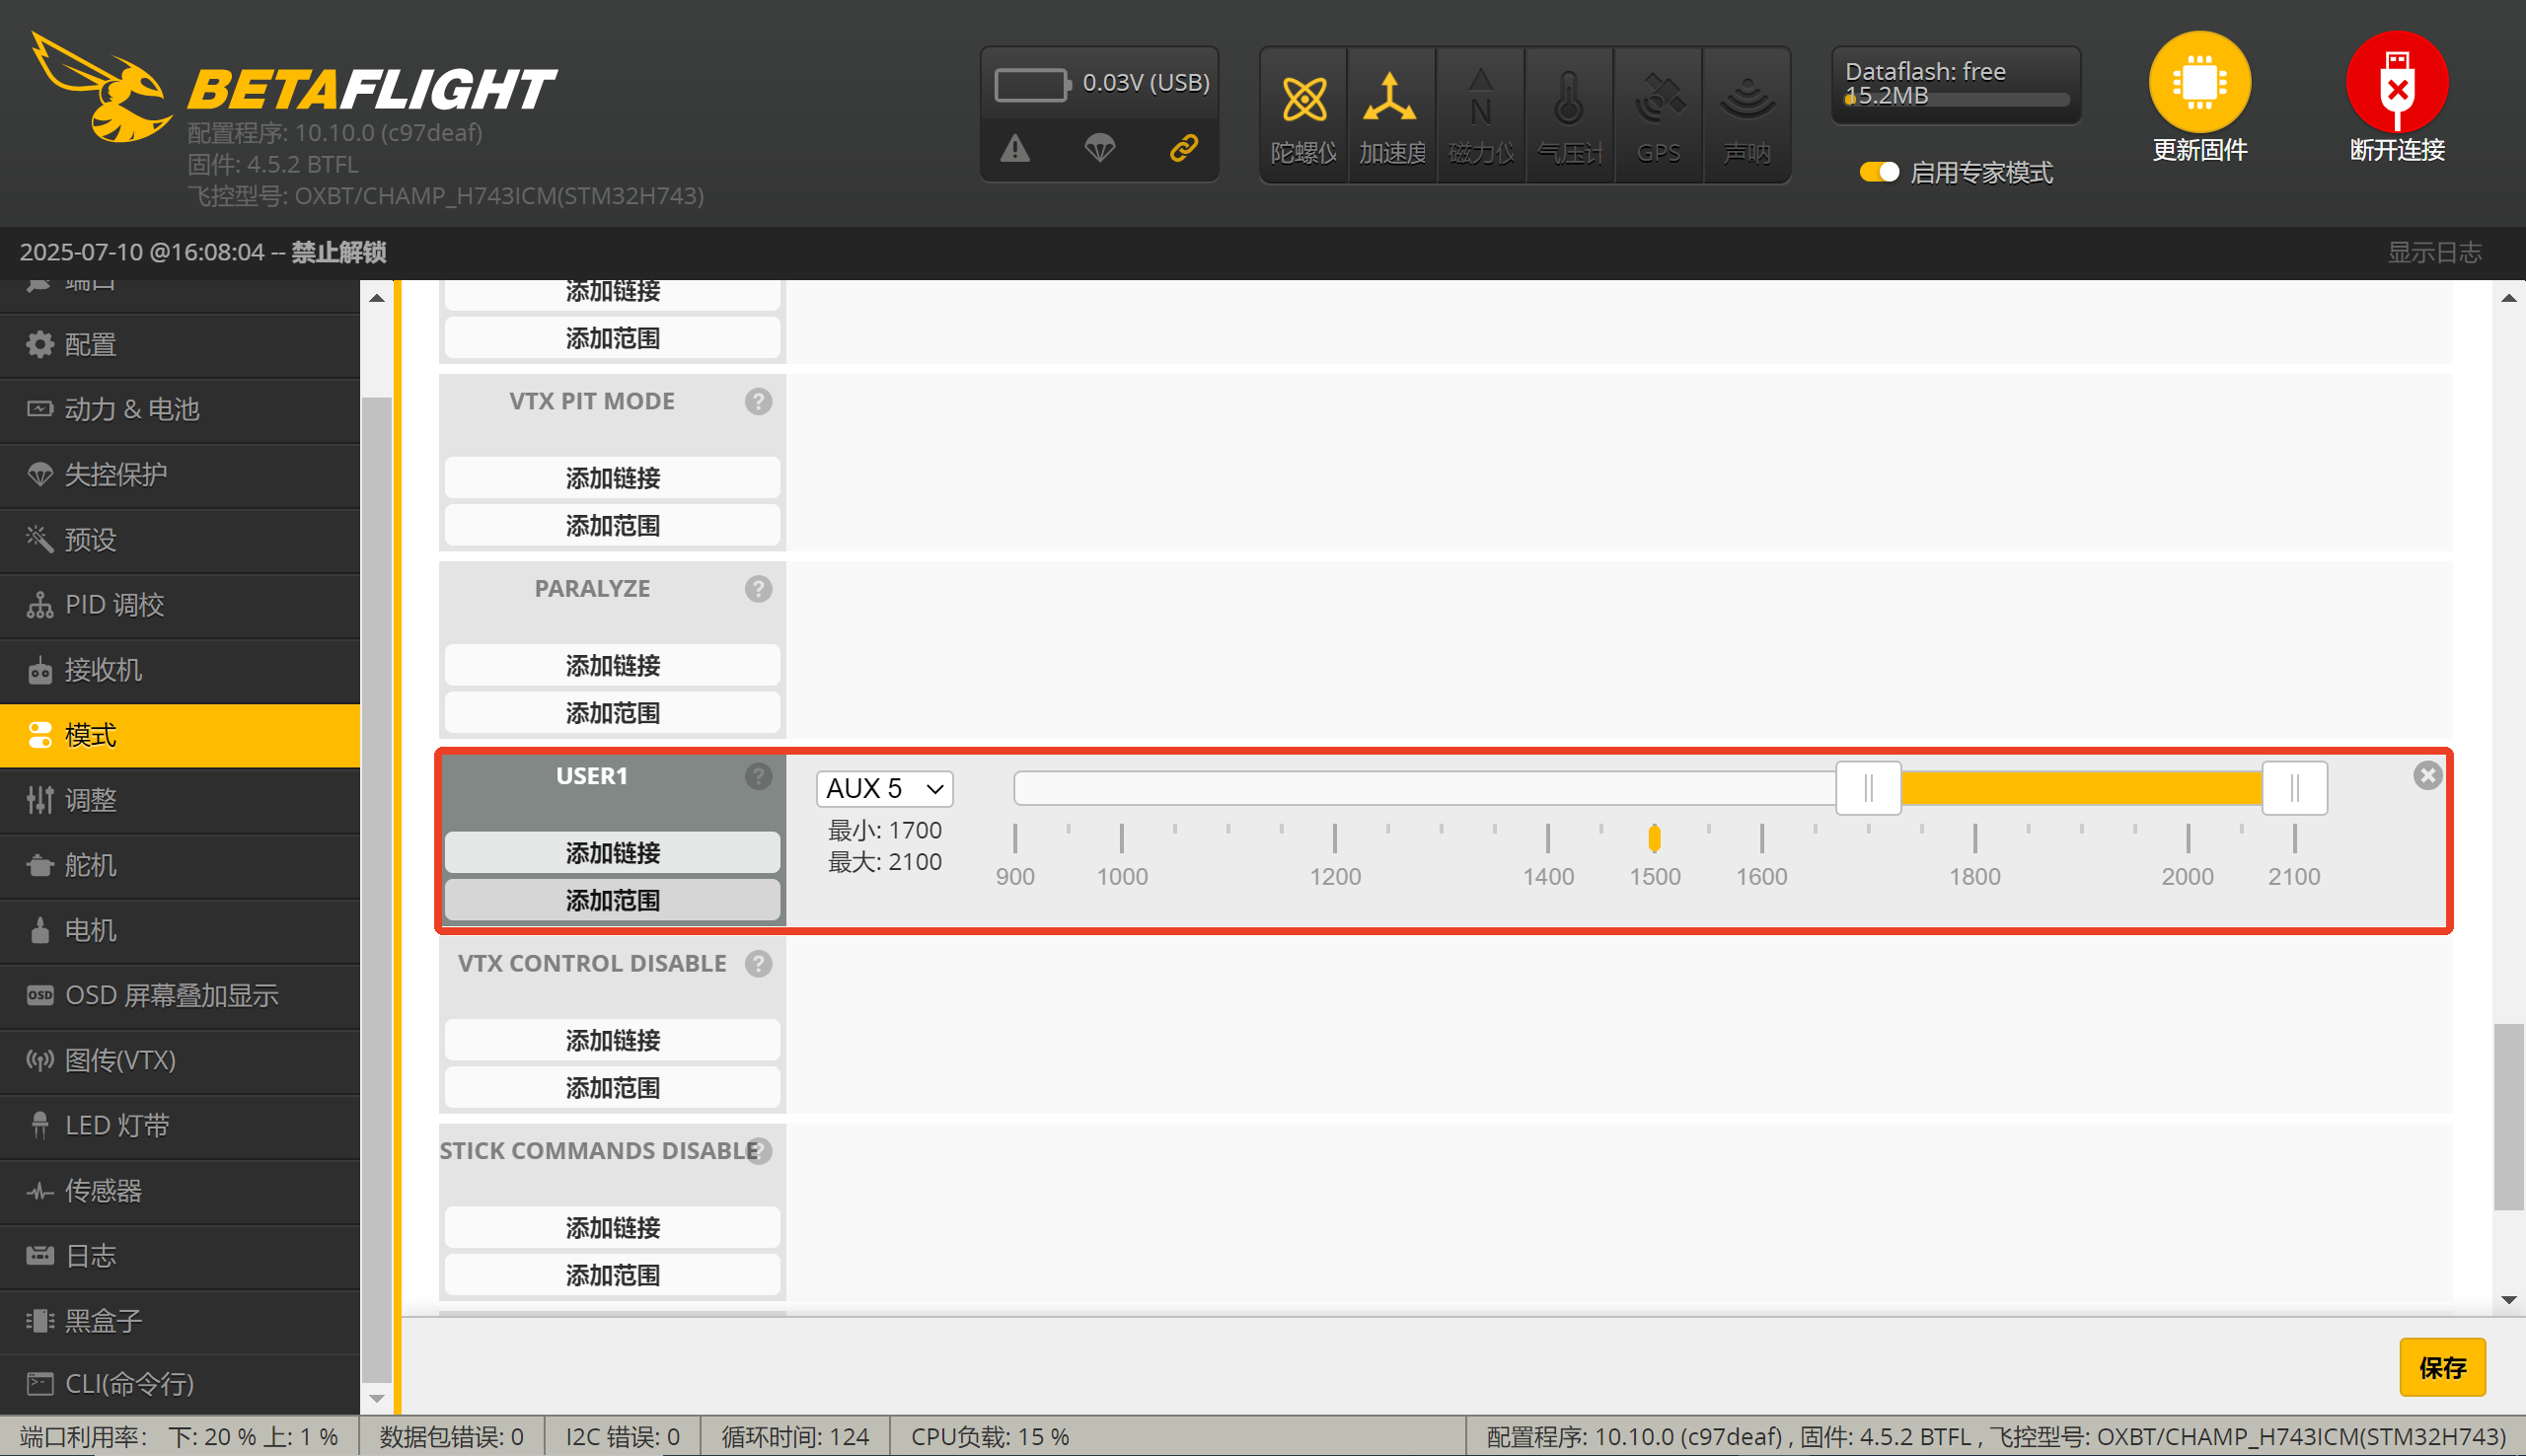Click the yellow link status icon
2526x1456 pixels.
coord(1183,149)
